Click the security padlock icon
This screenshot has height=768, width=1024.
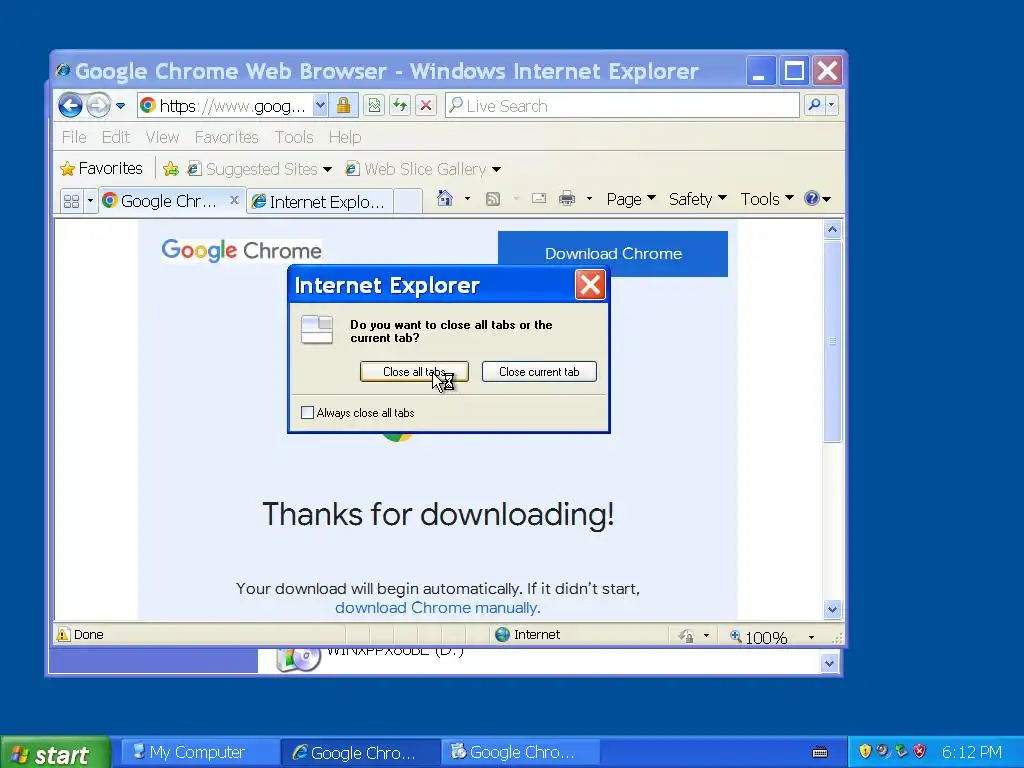click(344, 106)
